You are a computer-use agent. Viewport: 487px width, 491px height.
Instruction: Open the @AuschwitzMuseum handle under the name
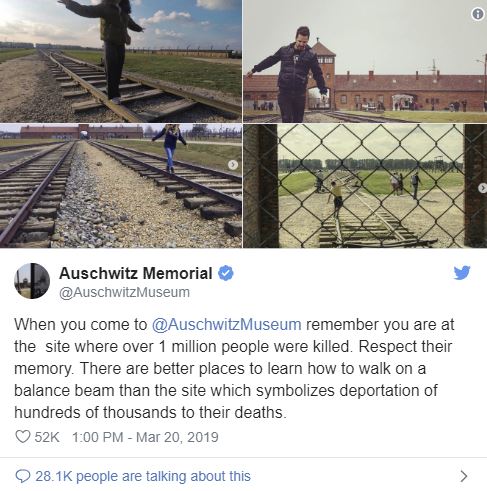[124, 292]
